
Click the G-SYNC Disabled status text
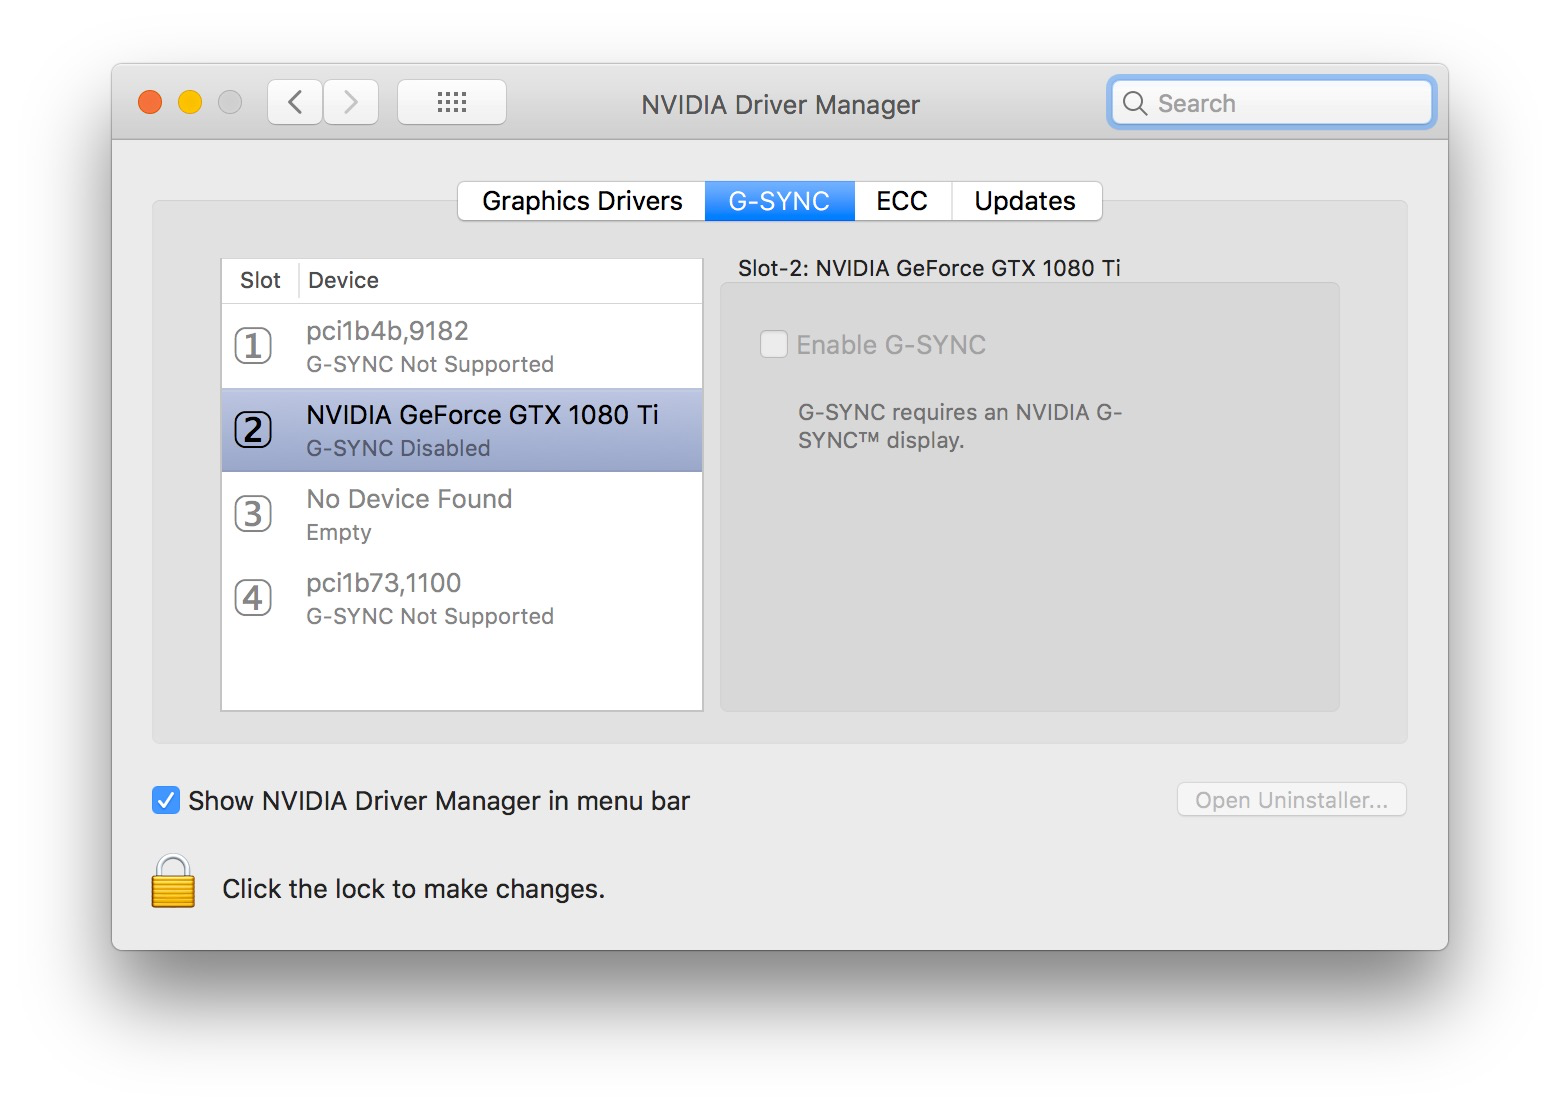tap(398, 449)
